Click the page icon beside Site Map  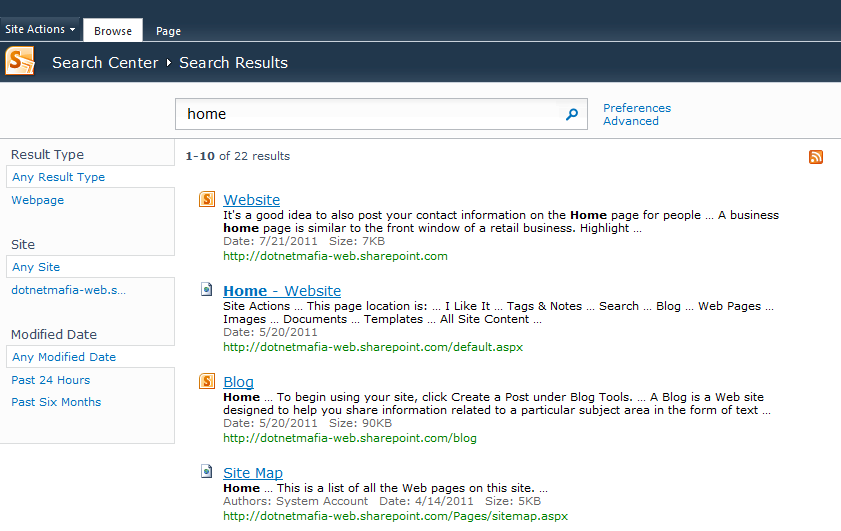pos(206,471)
